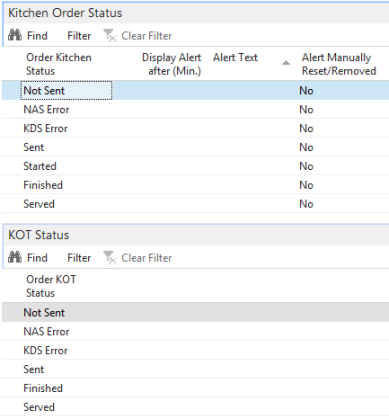Select the Finished row in KOT Status list

point(195,388)
